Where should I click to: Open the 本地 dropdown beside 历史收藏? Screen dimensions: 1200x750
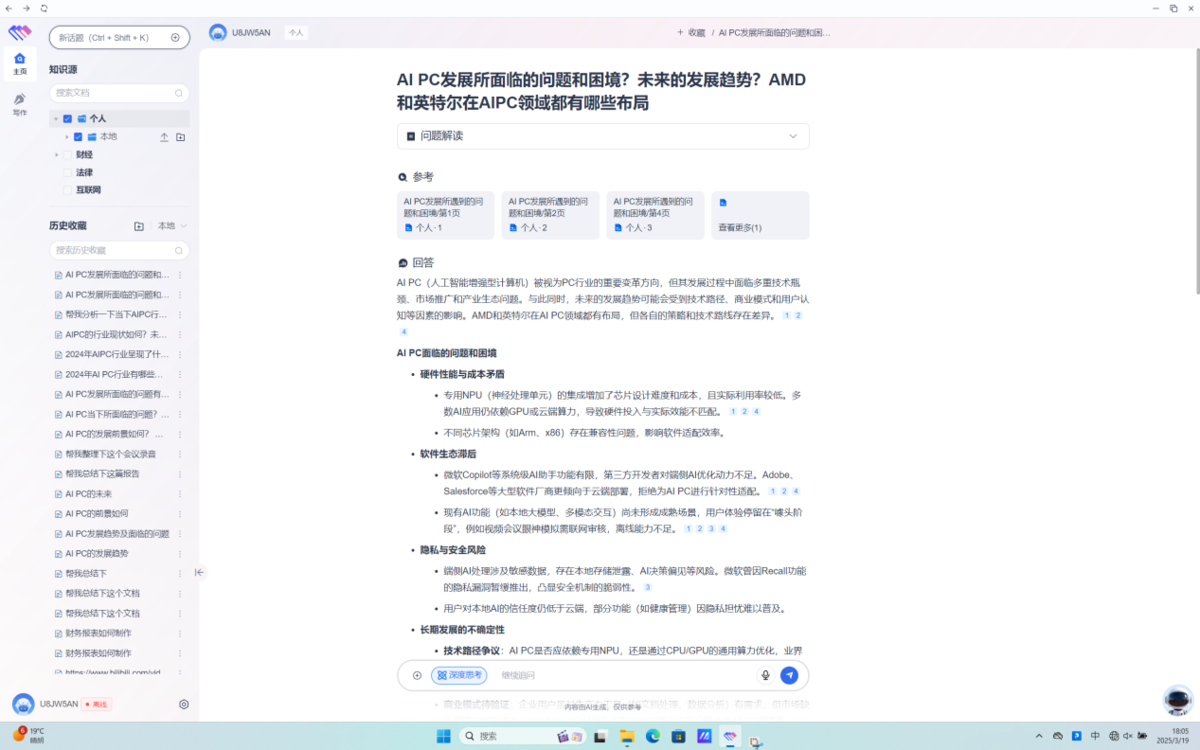coord(173,226)
